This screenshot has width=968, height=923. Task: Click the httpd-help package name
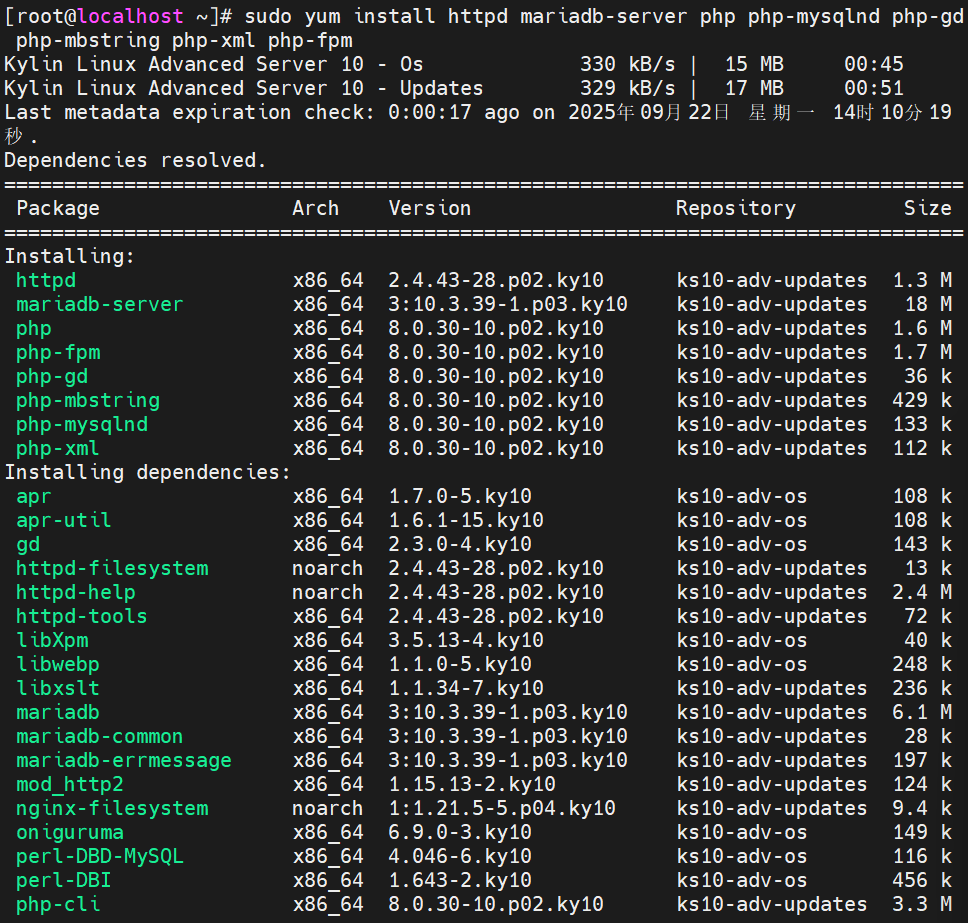coord(75,593)
